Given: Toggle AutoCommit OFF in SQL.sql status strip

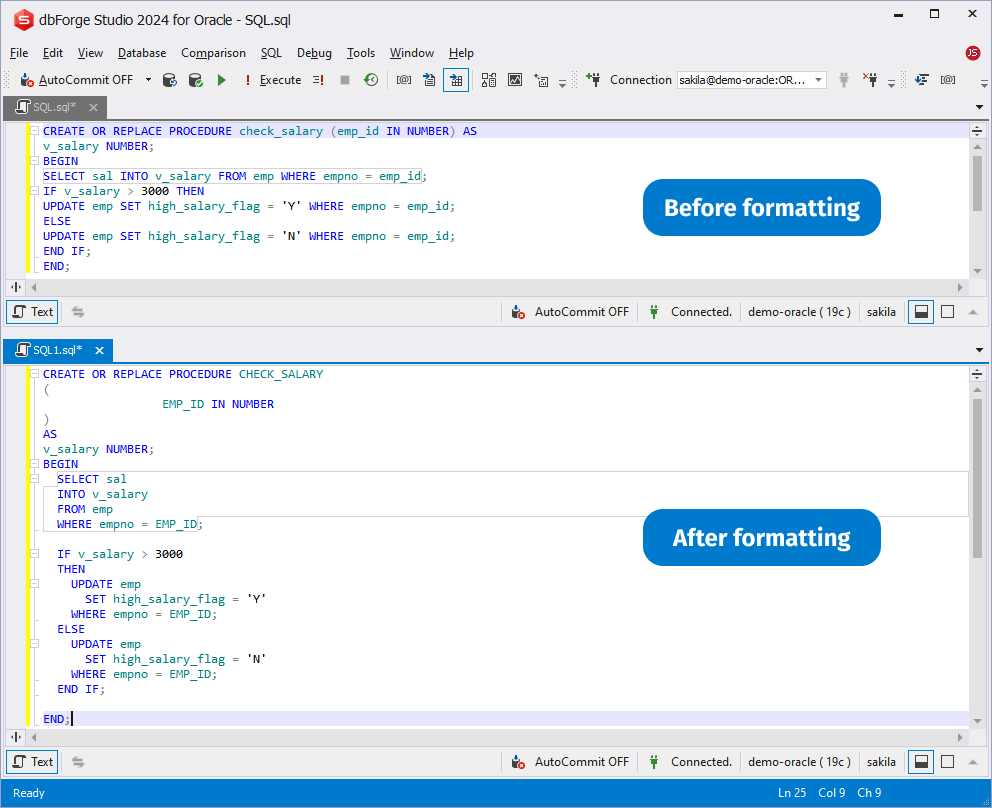Looking at the screenshot, I should 571,312.
